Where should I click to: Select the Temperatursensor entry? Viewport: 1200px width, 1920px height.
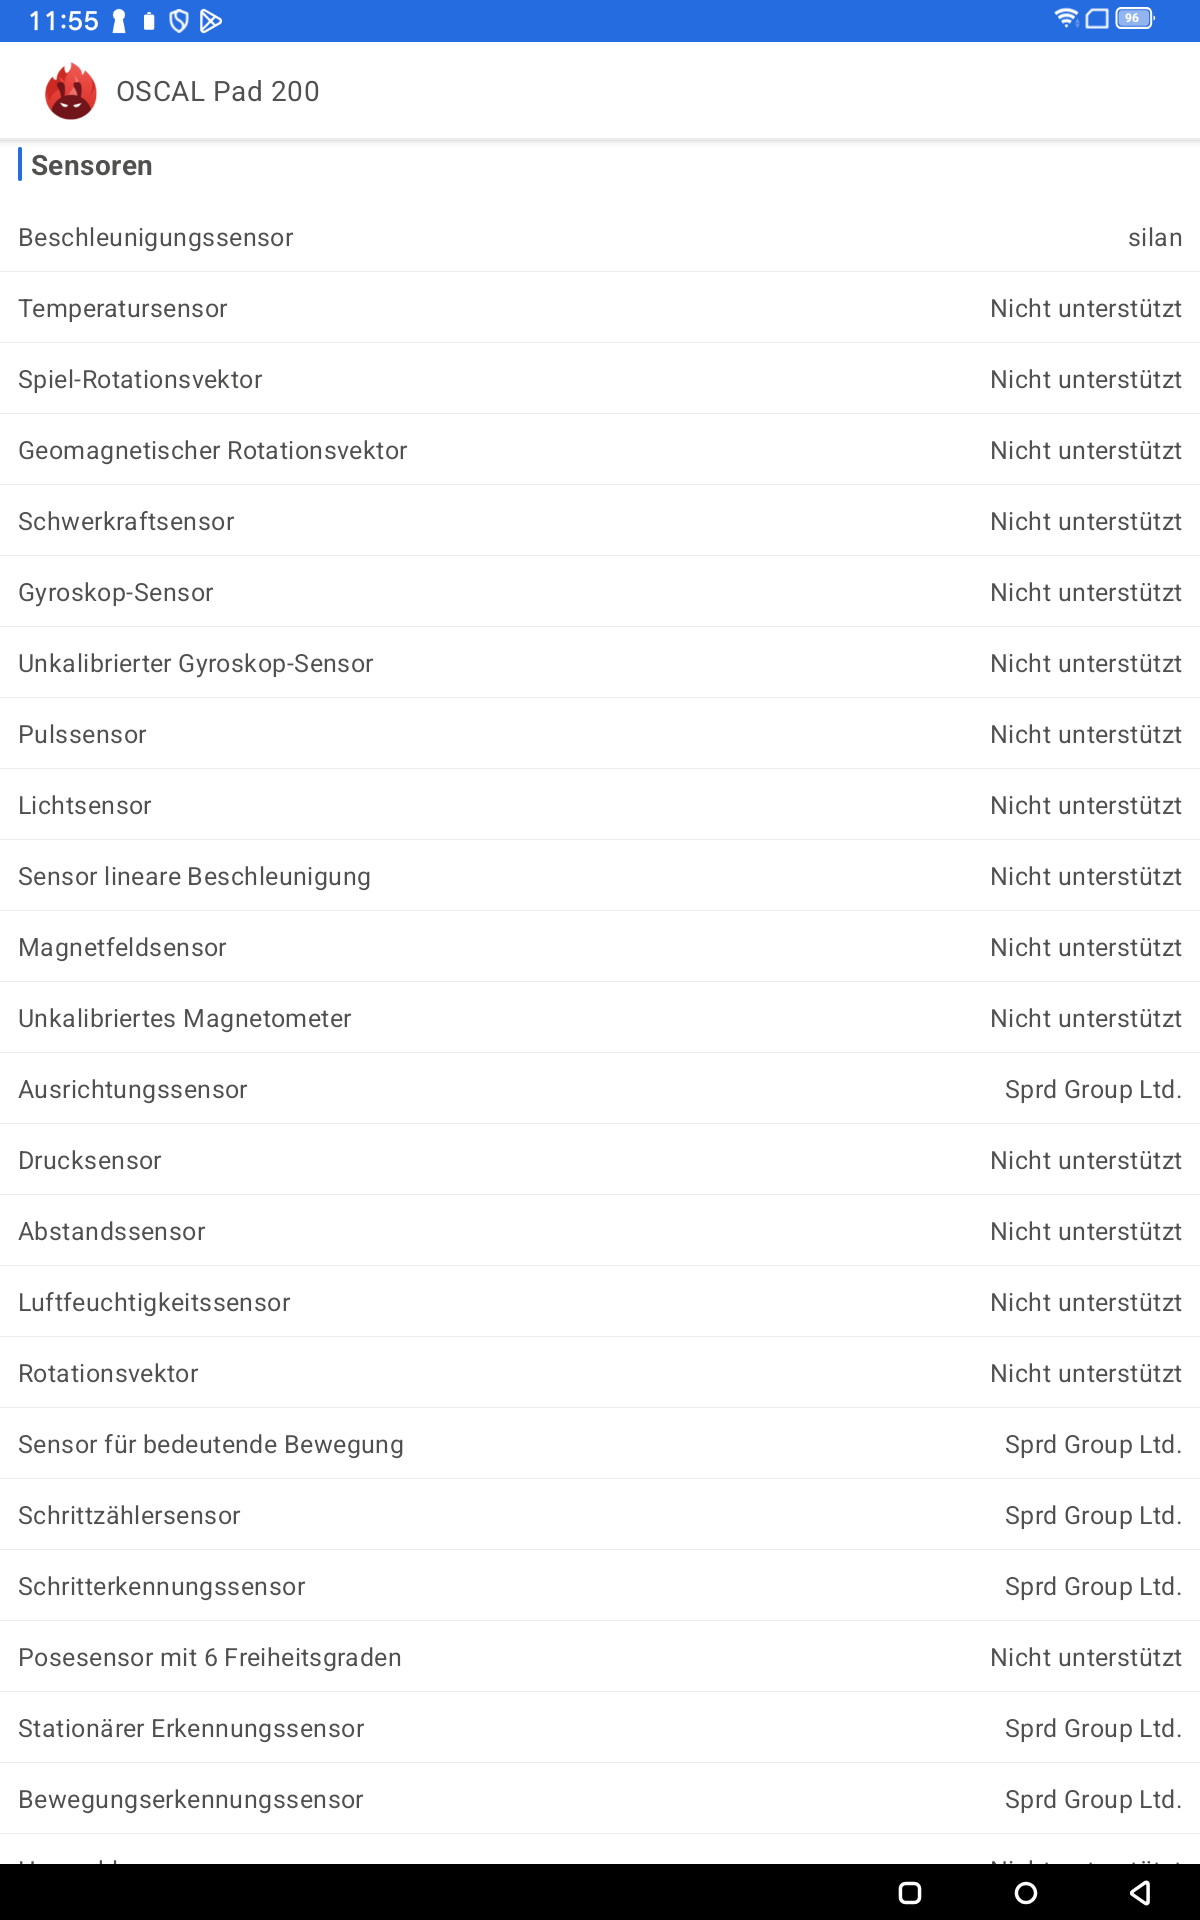point(600,308)
